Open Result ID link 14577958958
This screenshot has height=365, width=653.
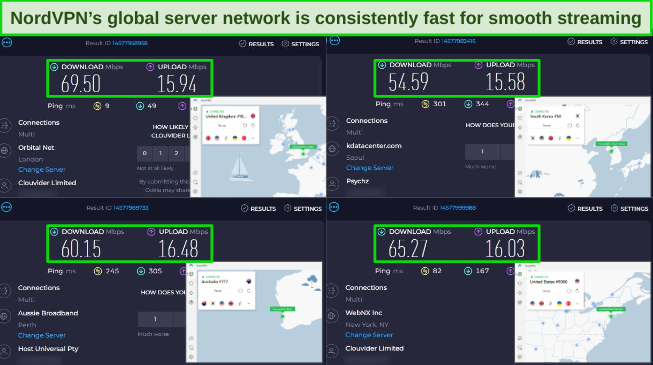tap(130, 43)
